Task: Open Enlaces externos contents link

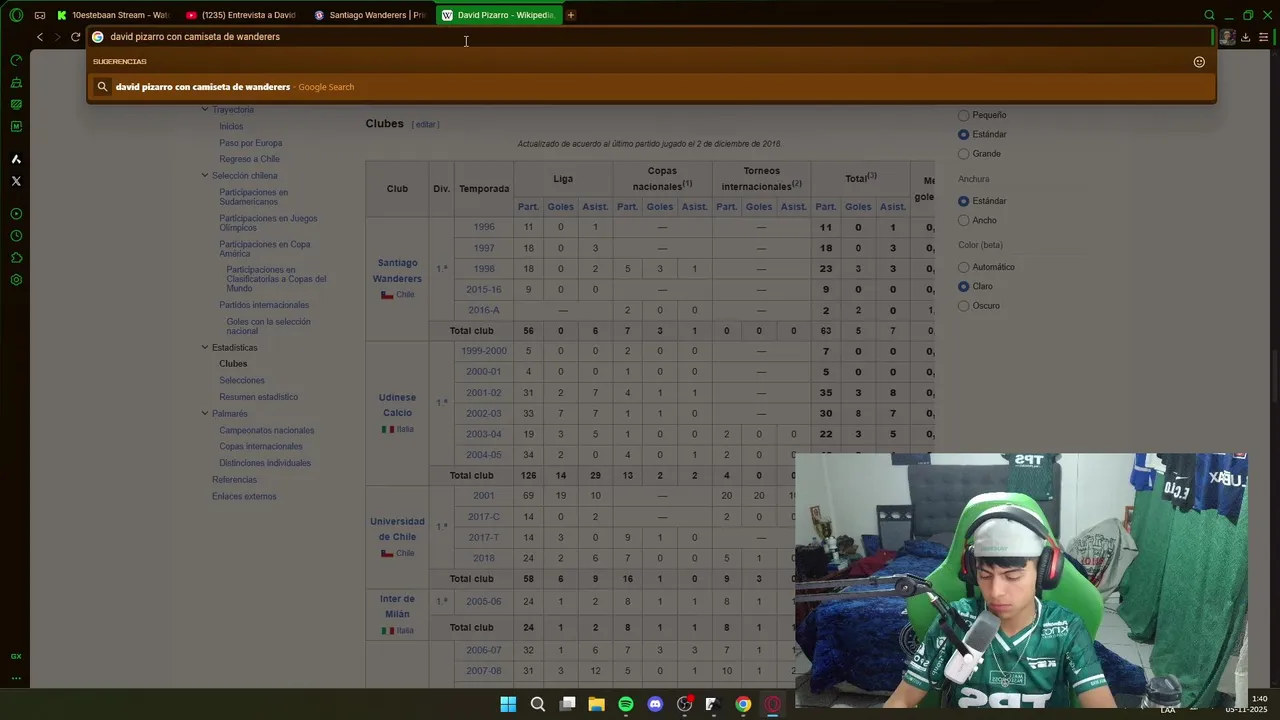Action: pos(244,496)
